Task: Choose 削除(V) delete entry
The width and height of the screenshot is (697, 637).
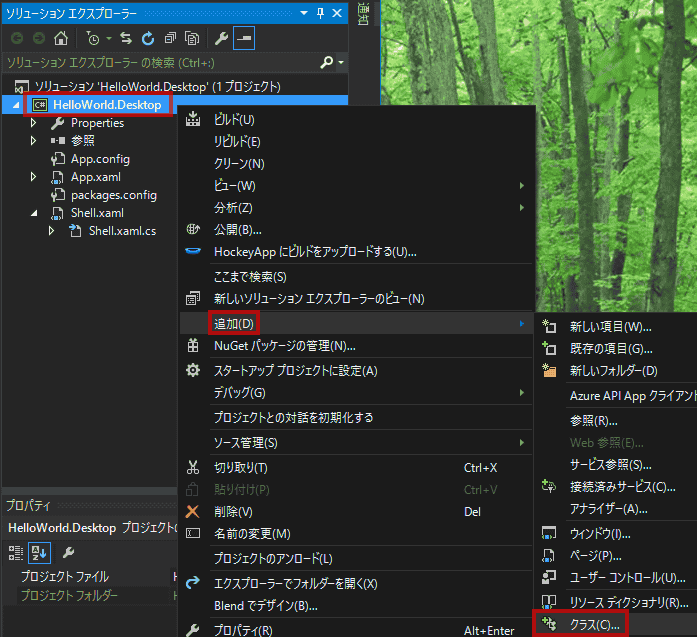Action: tap(356, 512)
